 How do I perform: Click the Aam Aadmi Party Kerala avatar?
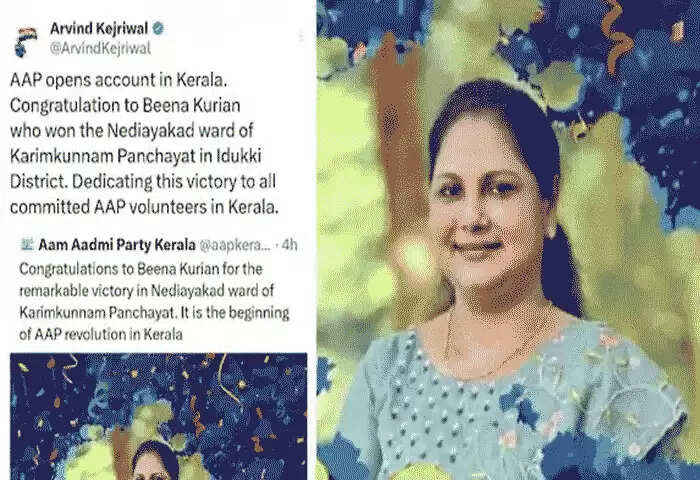(27, 244)
